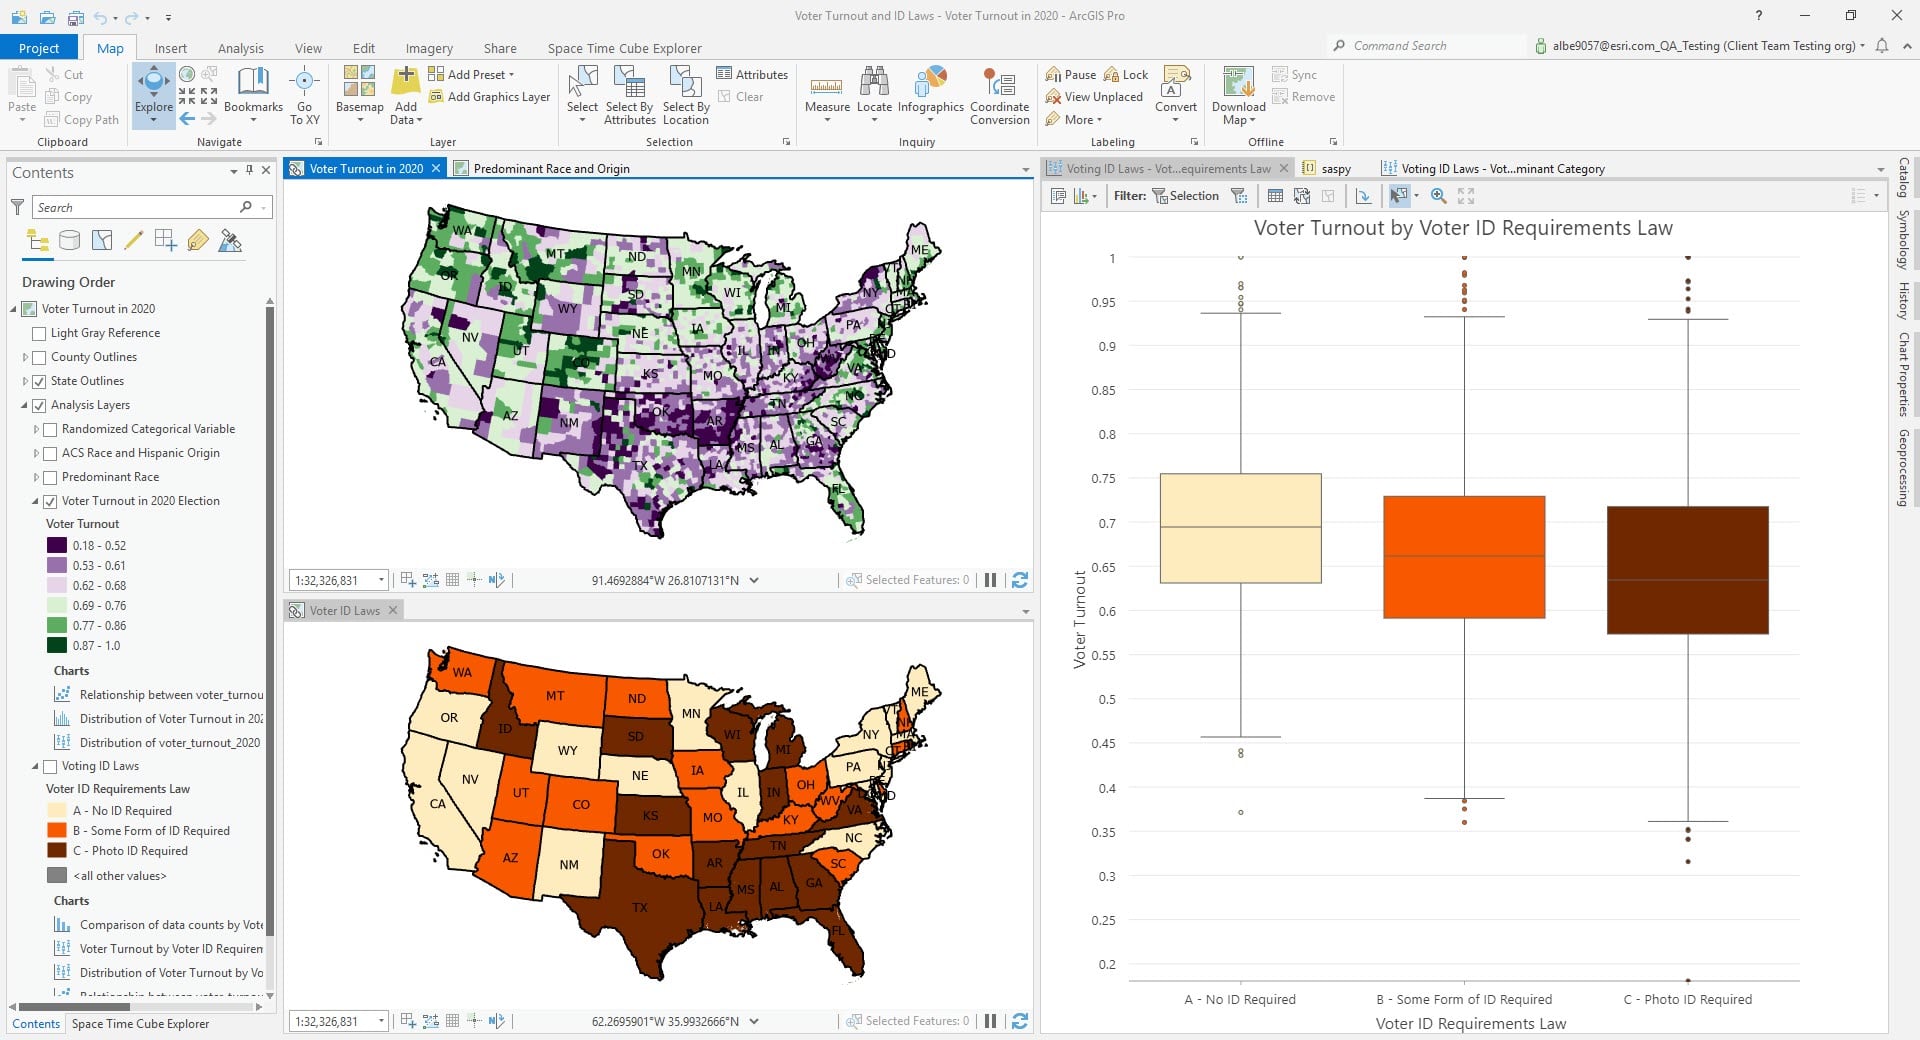
Task: Click the List By Data Source icon
Action: click(69, 240)
